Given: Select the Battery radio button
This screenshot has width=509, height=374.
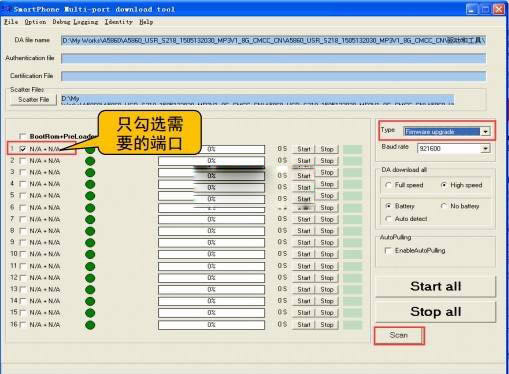Looking at the screenshot, I should coord(388,206).
